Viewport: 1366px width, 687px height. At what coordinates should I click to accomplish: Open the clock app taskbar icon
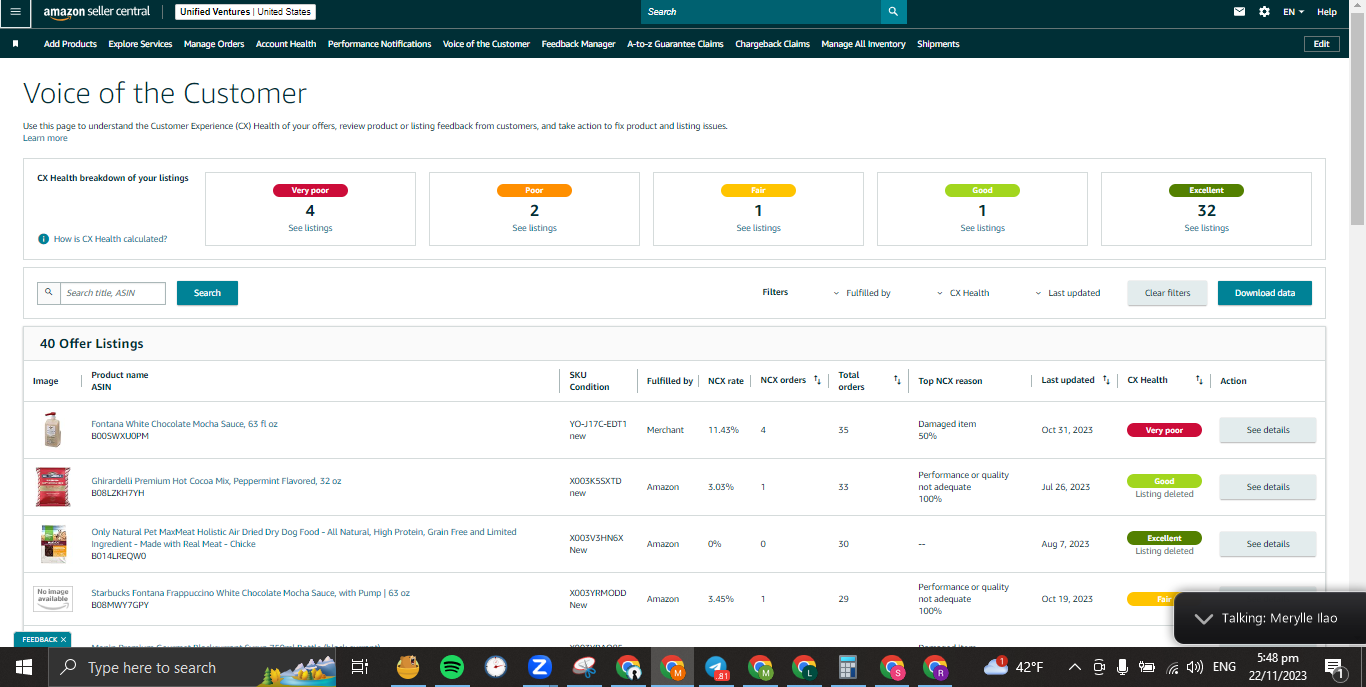coord(496,667)
